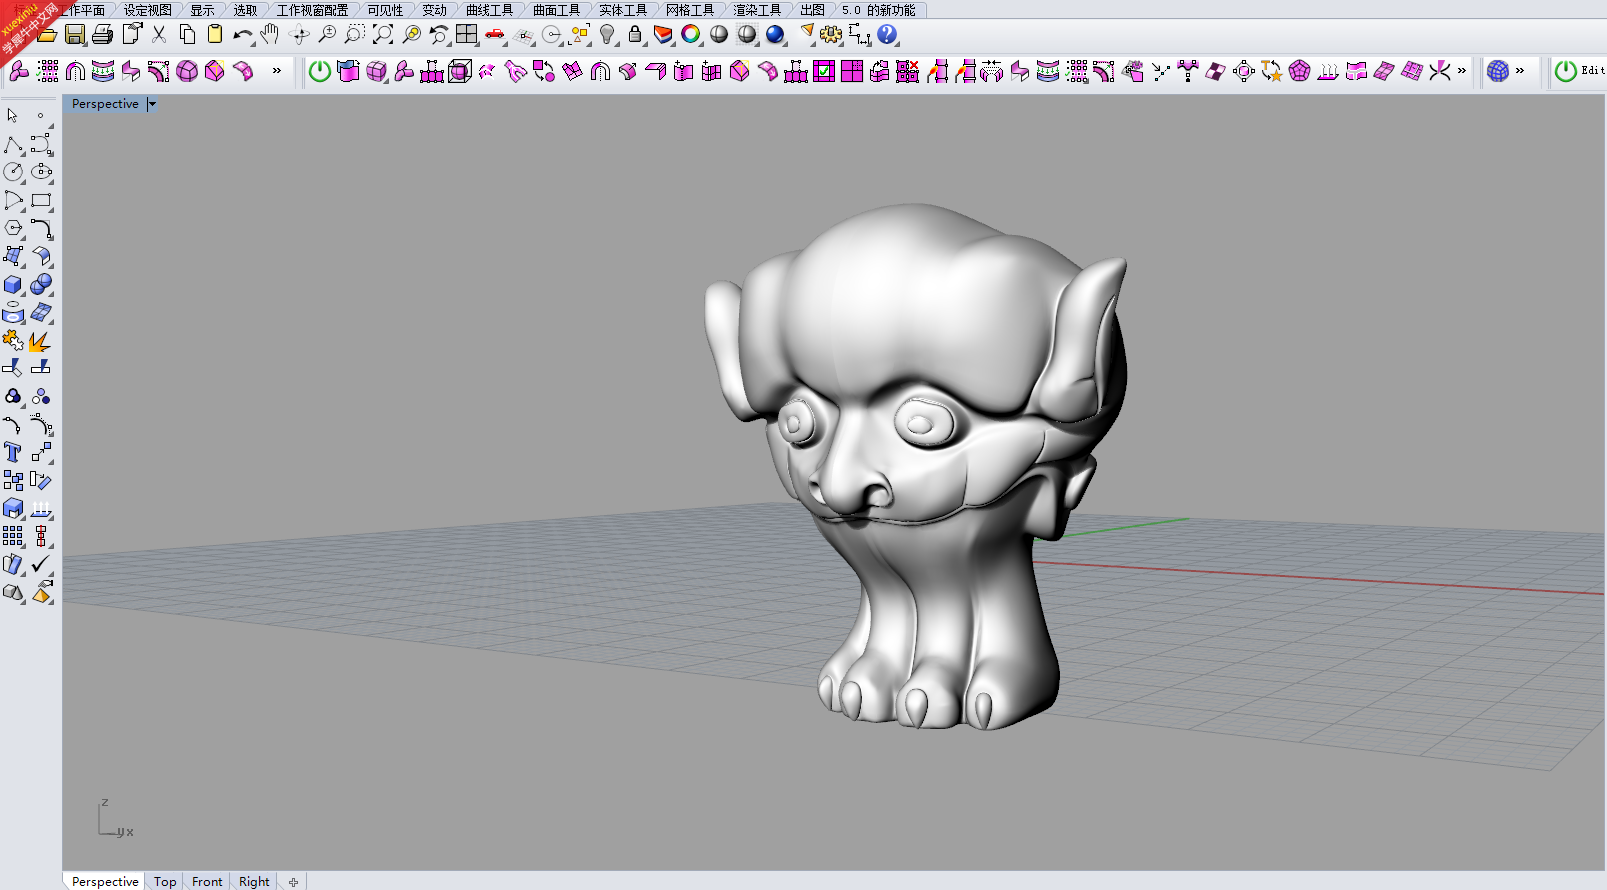Open the 曲面工具 toolbar tab
The image size is (1607, 890).
pos(557,10)
